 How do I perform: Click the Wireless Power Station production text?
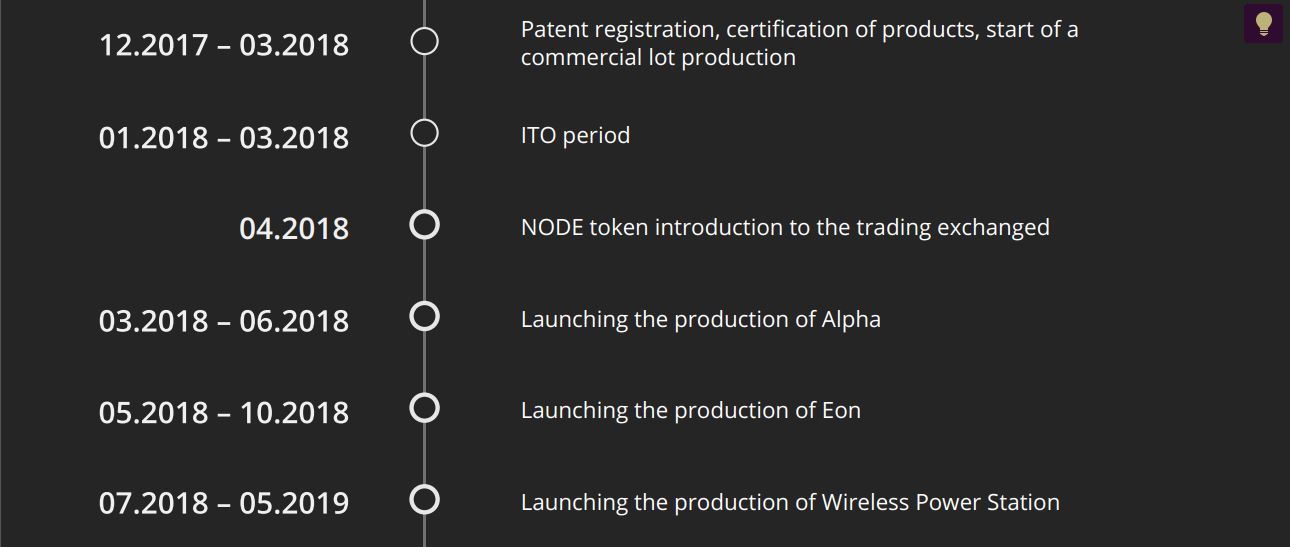coord(790,503)
